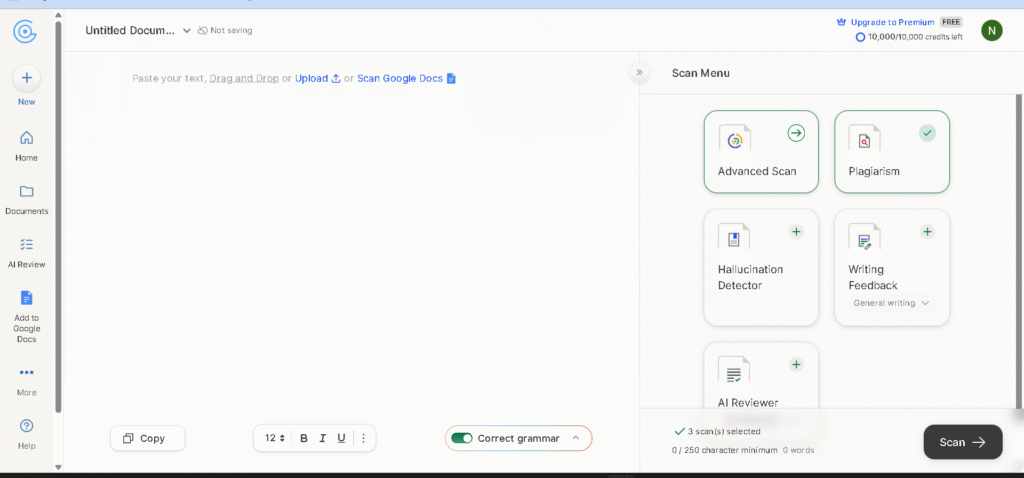
Task: Click the FREE plan badge
Action: [951, 22]
